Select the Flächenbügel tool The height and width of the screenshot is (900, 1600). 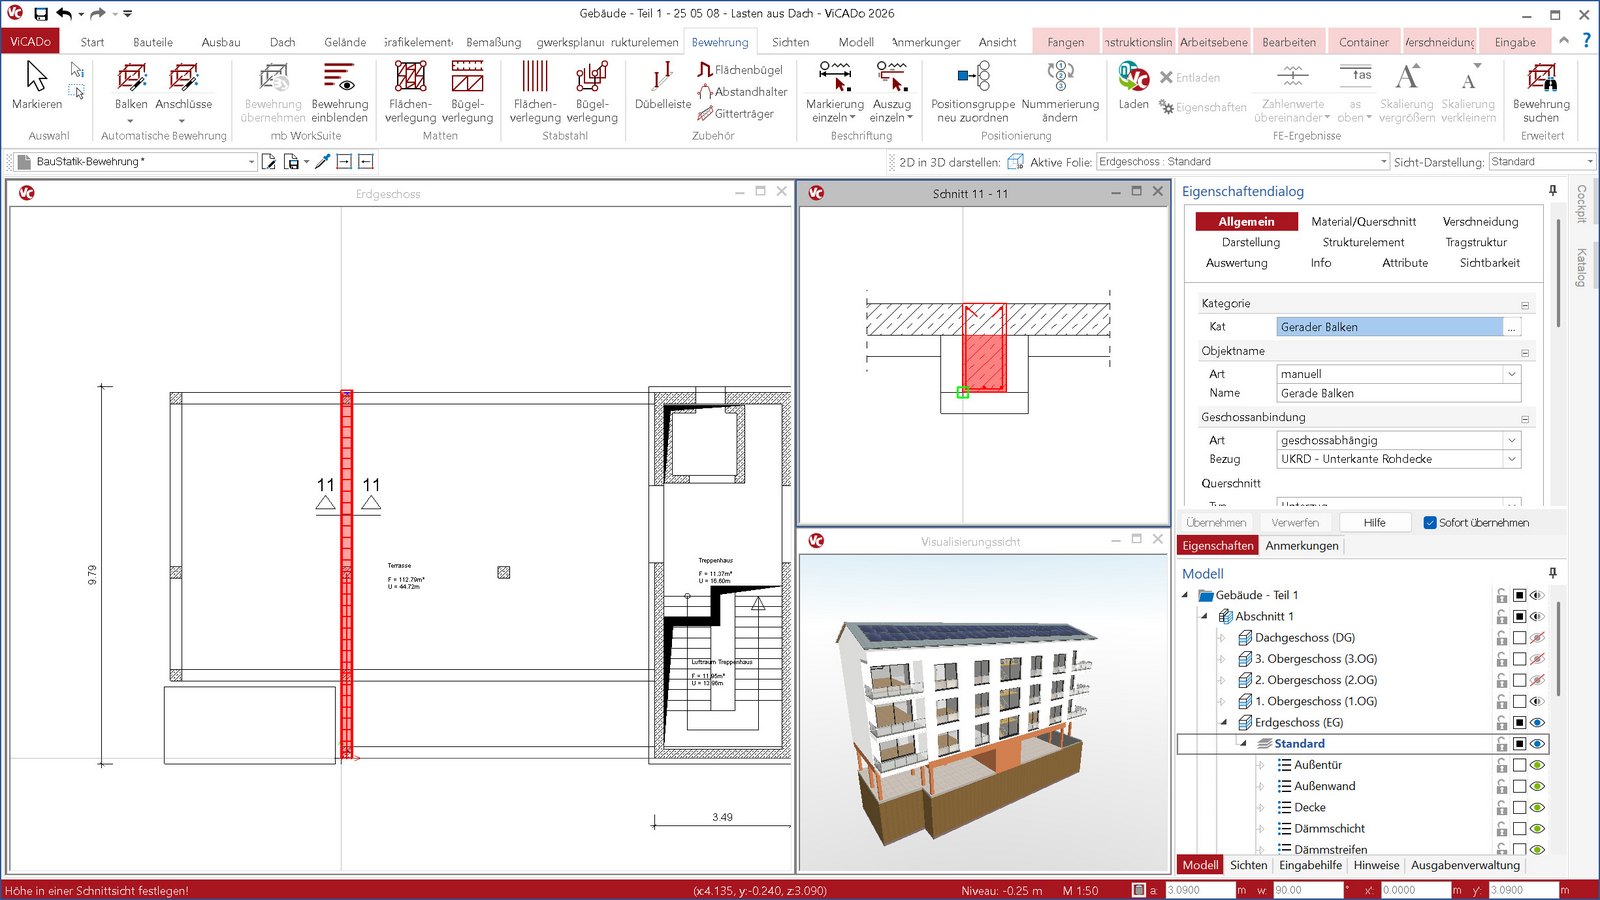(740, 70)
